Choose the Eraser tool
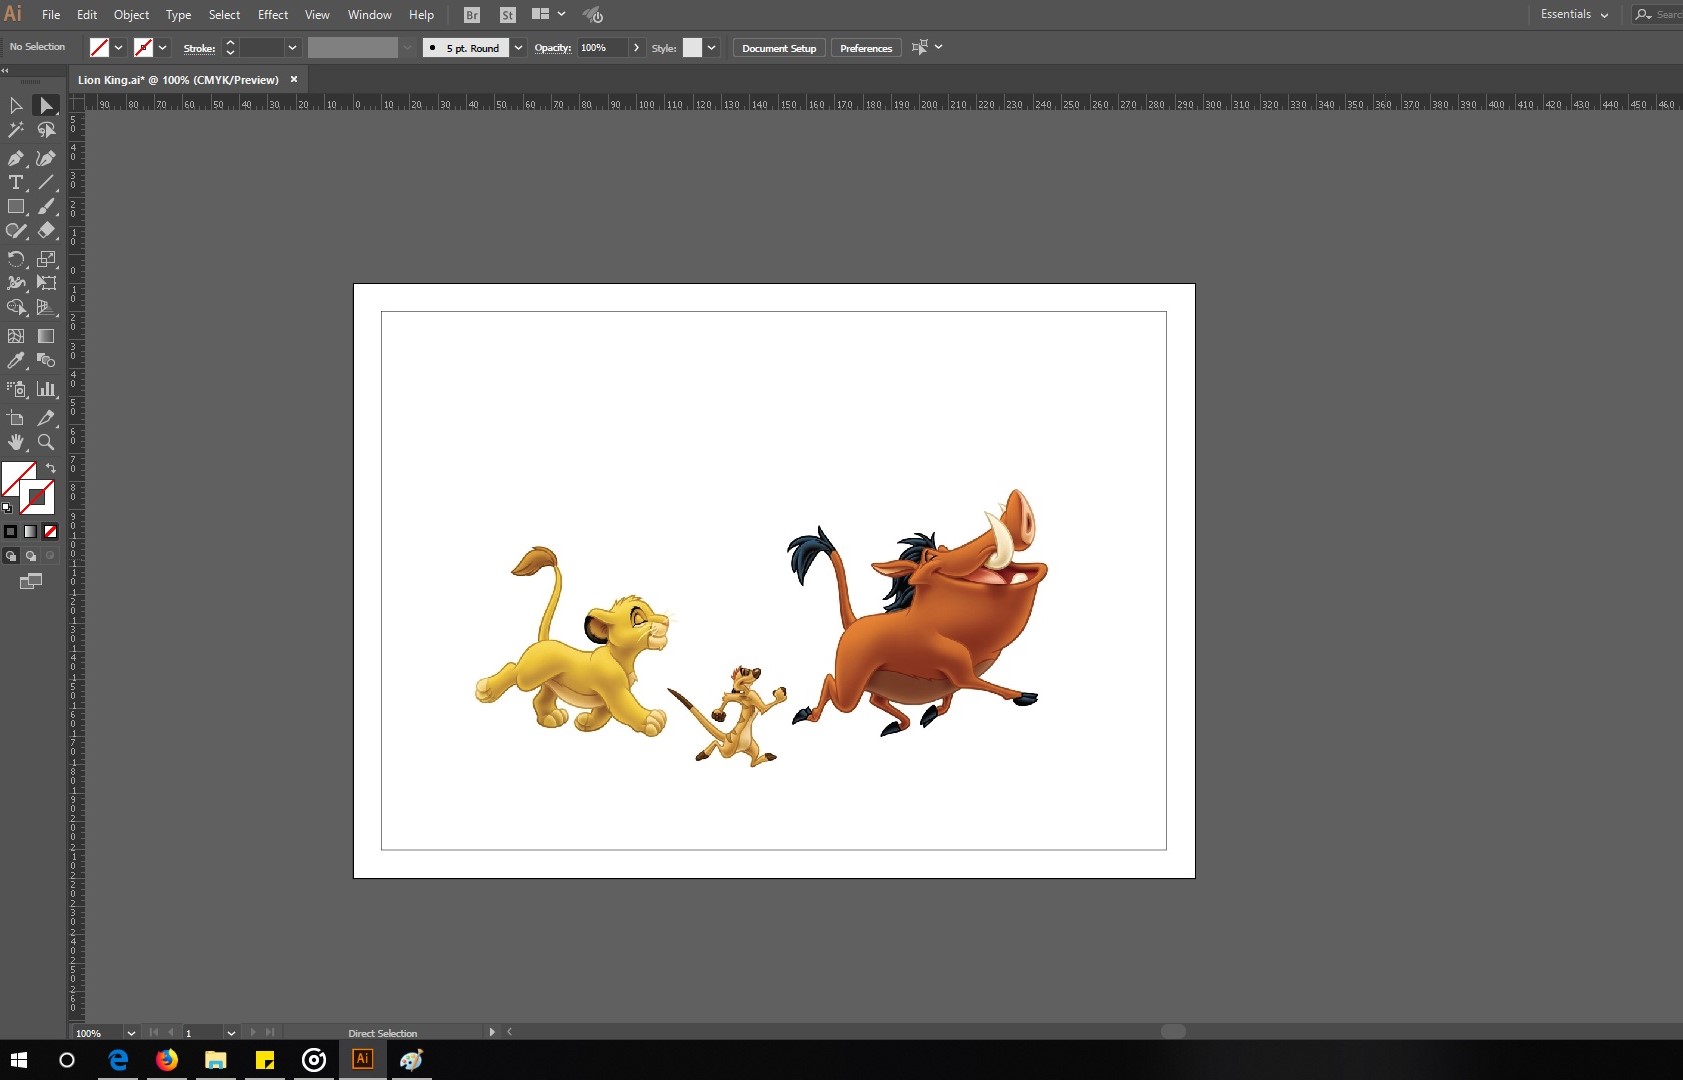1683x1080 pixels. 46,230
